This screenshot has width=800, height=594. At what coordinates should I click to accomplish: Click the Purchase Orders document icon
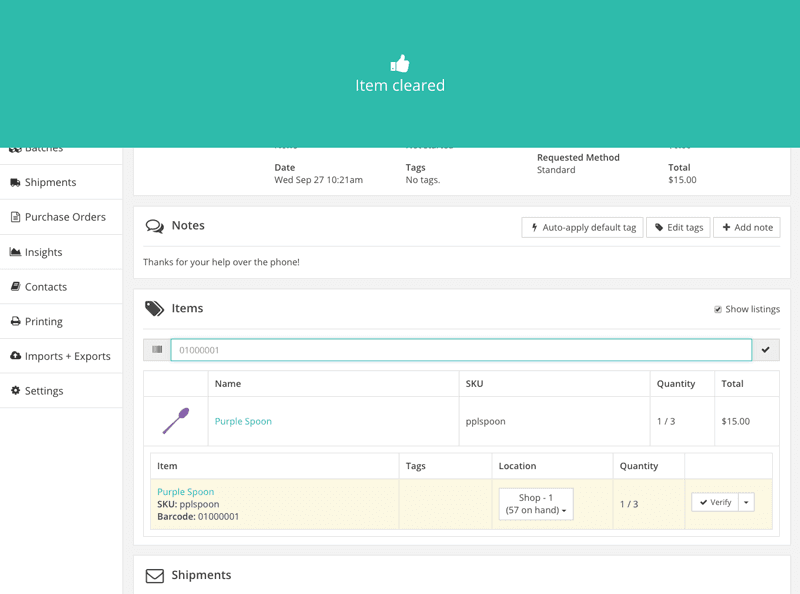pyautogui.click(x=15, y=217)
